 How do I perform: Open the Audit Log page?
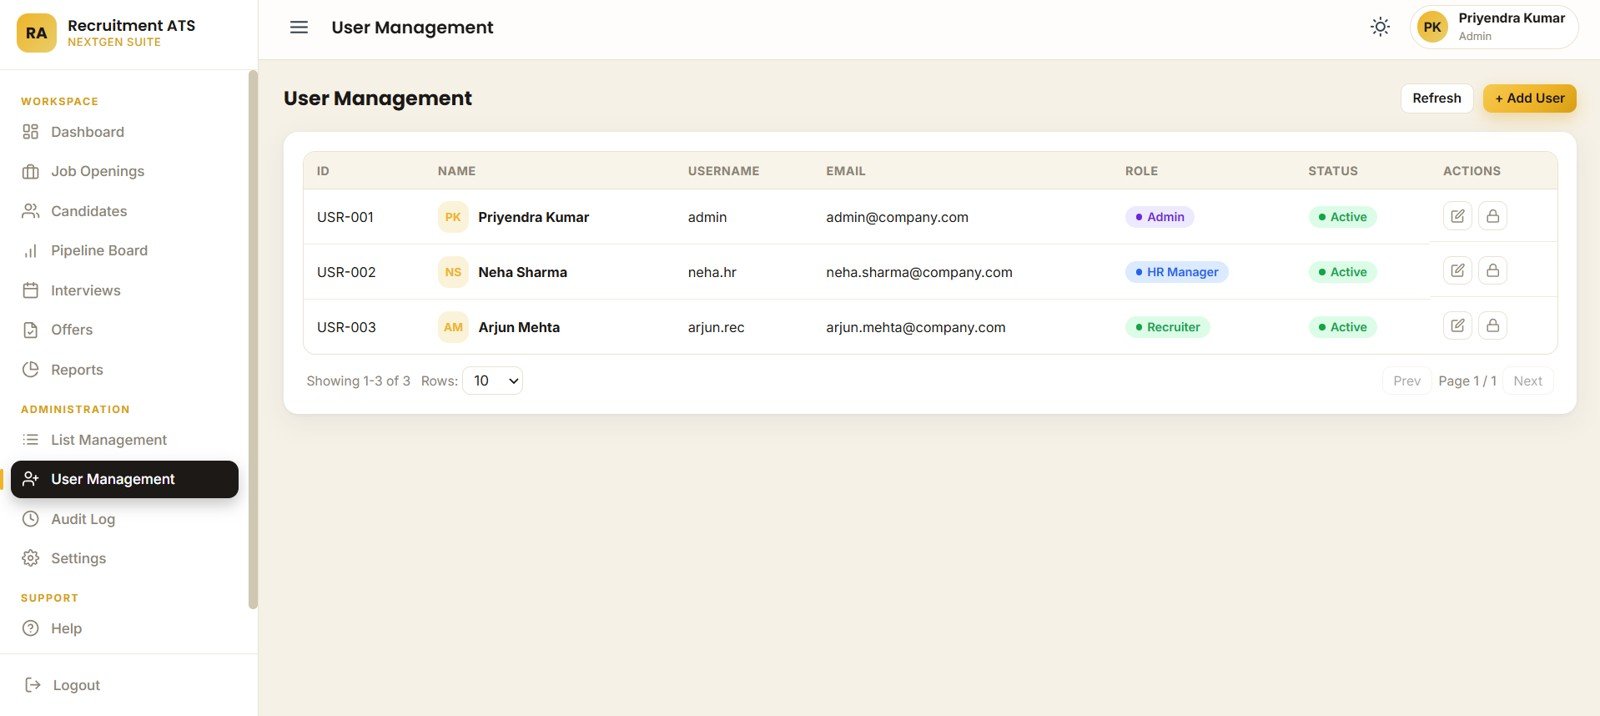[125, 519]
